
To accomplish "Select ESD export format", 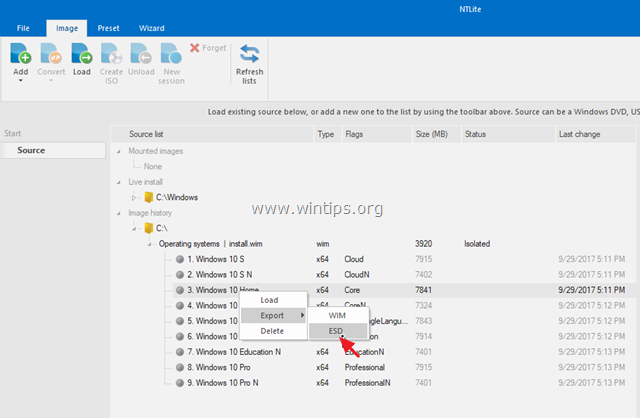I will pyautogui.click(x=338, y=331).
